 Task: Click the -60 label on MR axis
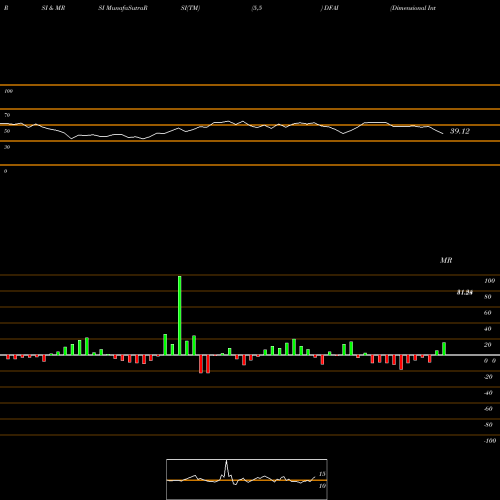pos(488,409)
